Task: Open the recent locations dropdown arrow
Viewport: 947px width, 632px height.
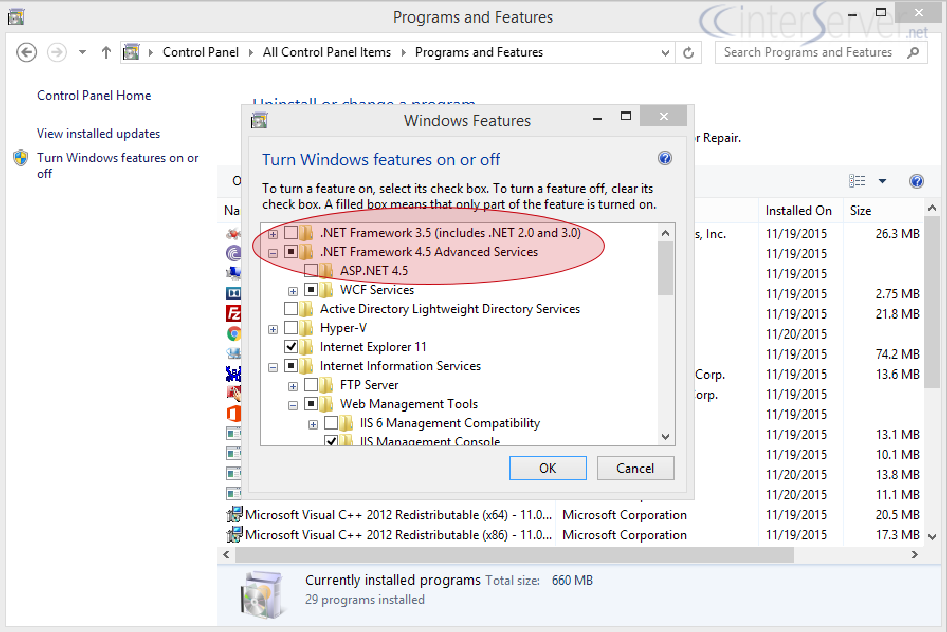Action: [82, 53]
